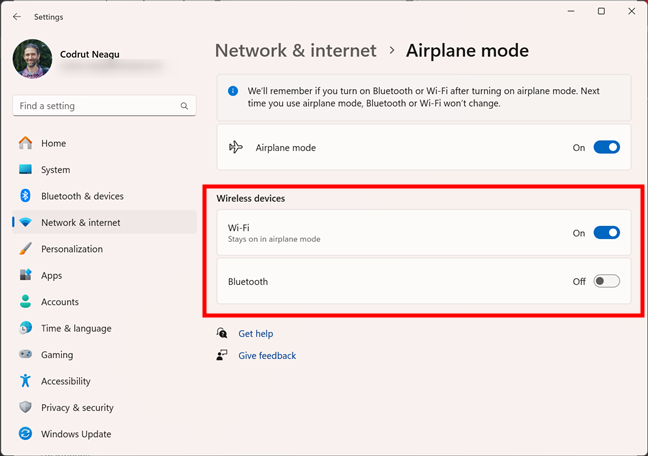
Task: Click the Accessibility figure icon
Action: pos(25,381)
